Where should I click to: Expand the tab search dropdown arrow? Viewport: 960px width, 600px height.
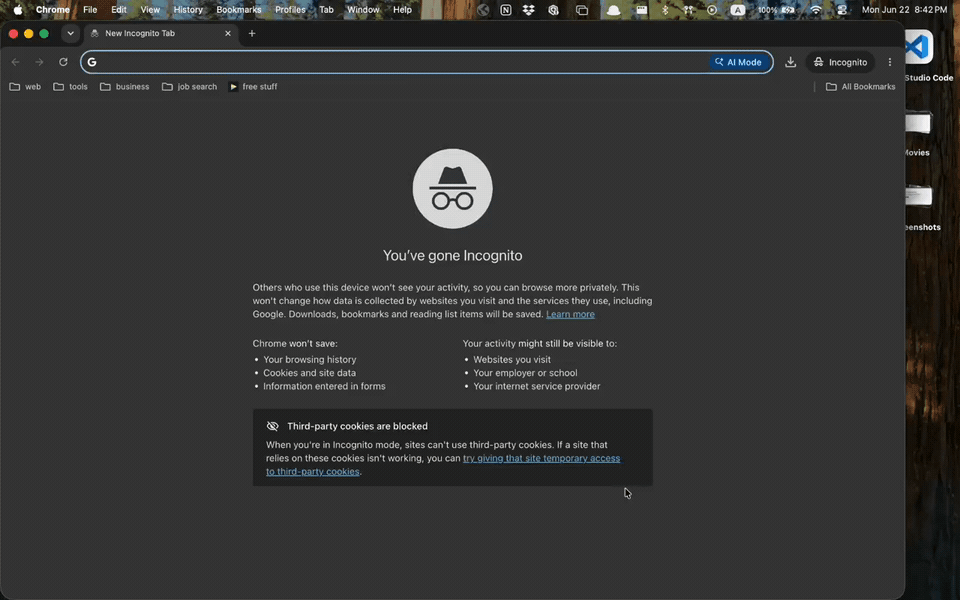[x=70, y=34]
